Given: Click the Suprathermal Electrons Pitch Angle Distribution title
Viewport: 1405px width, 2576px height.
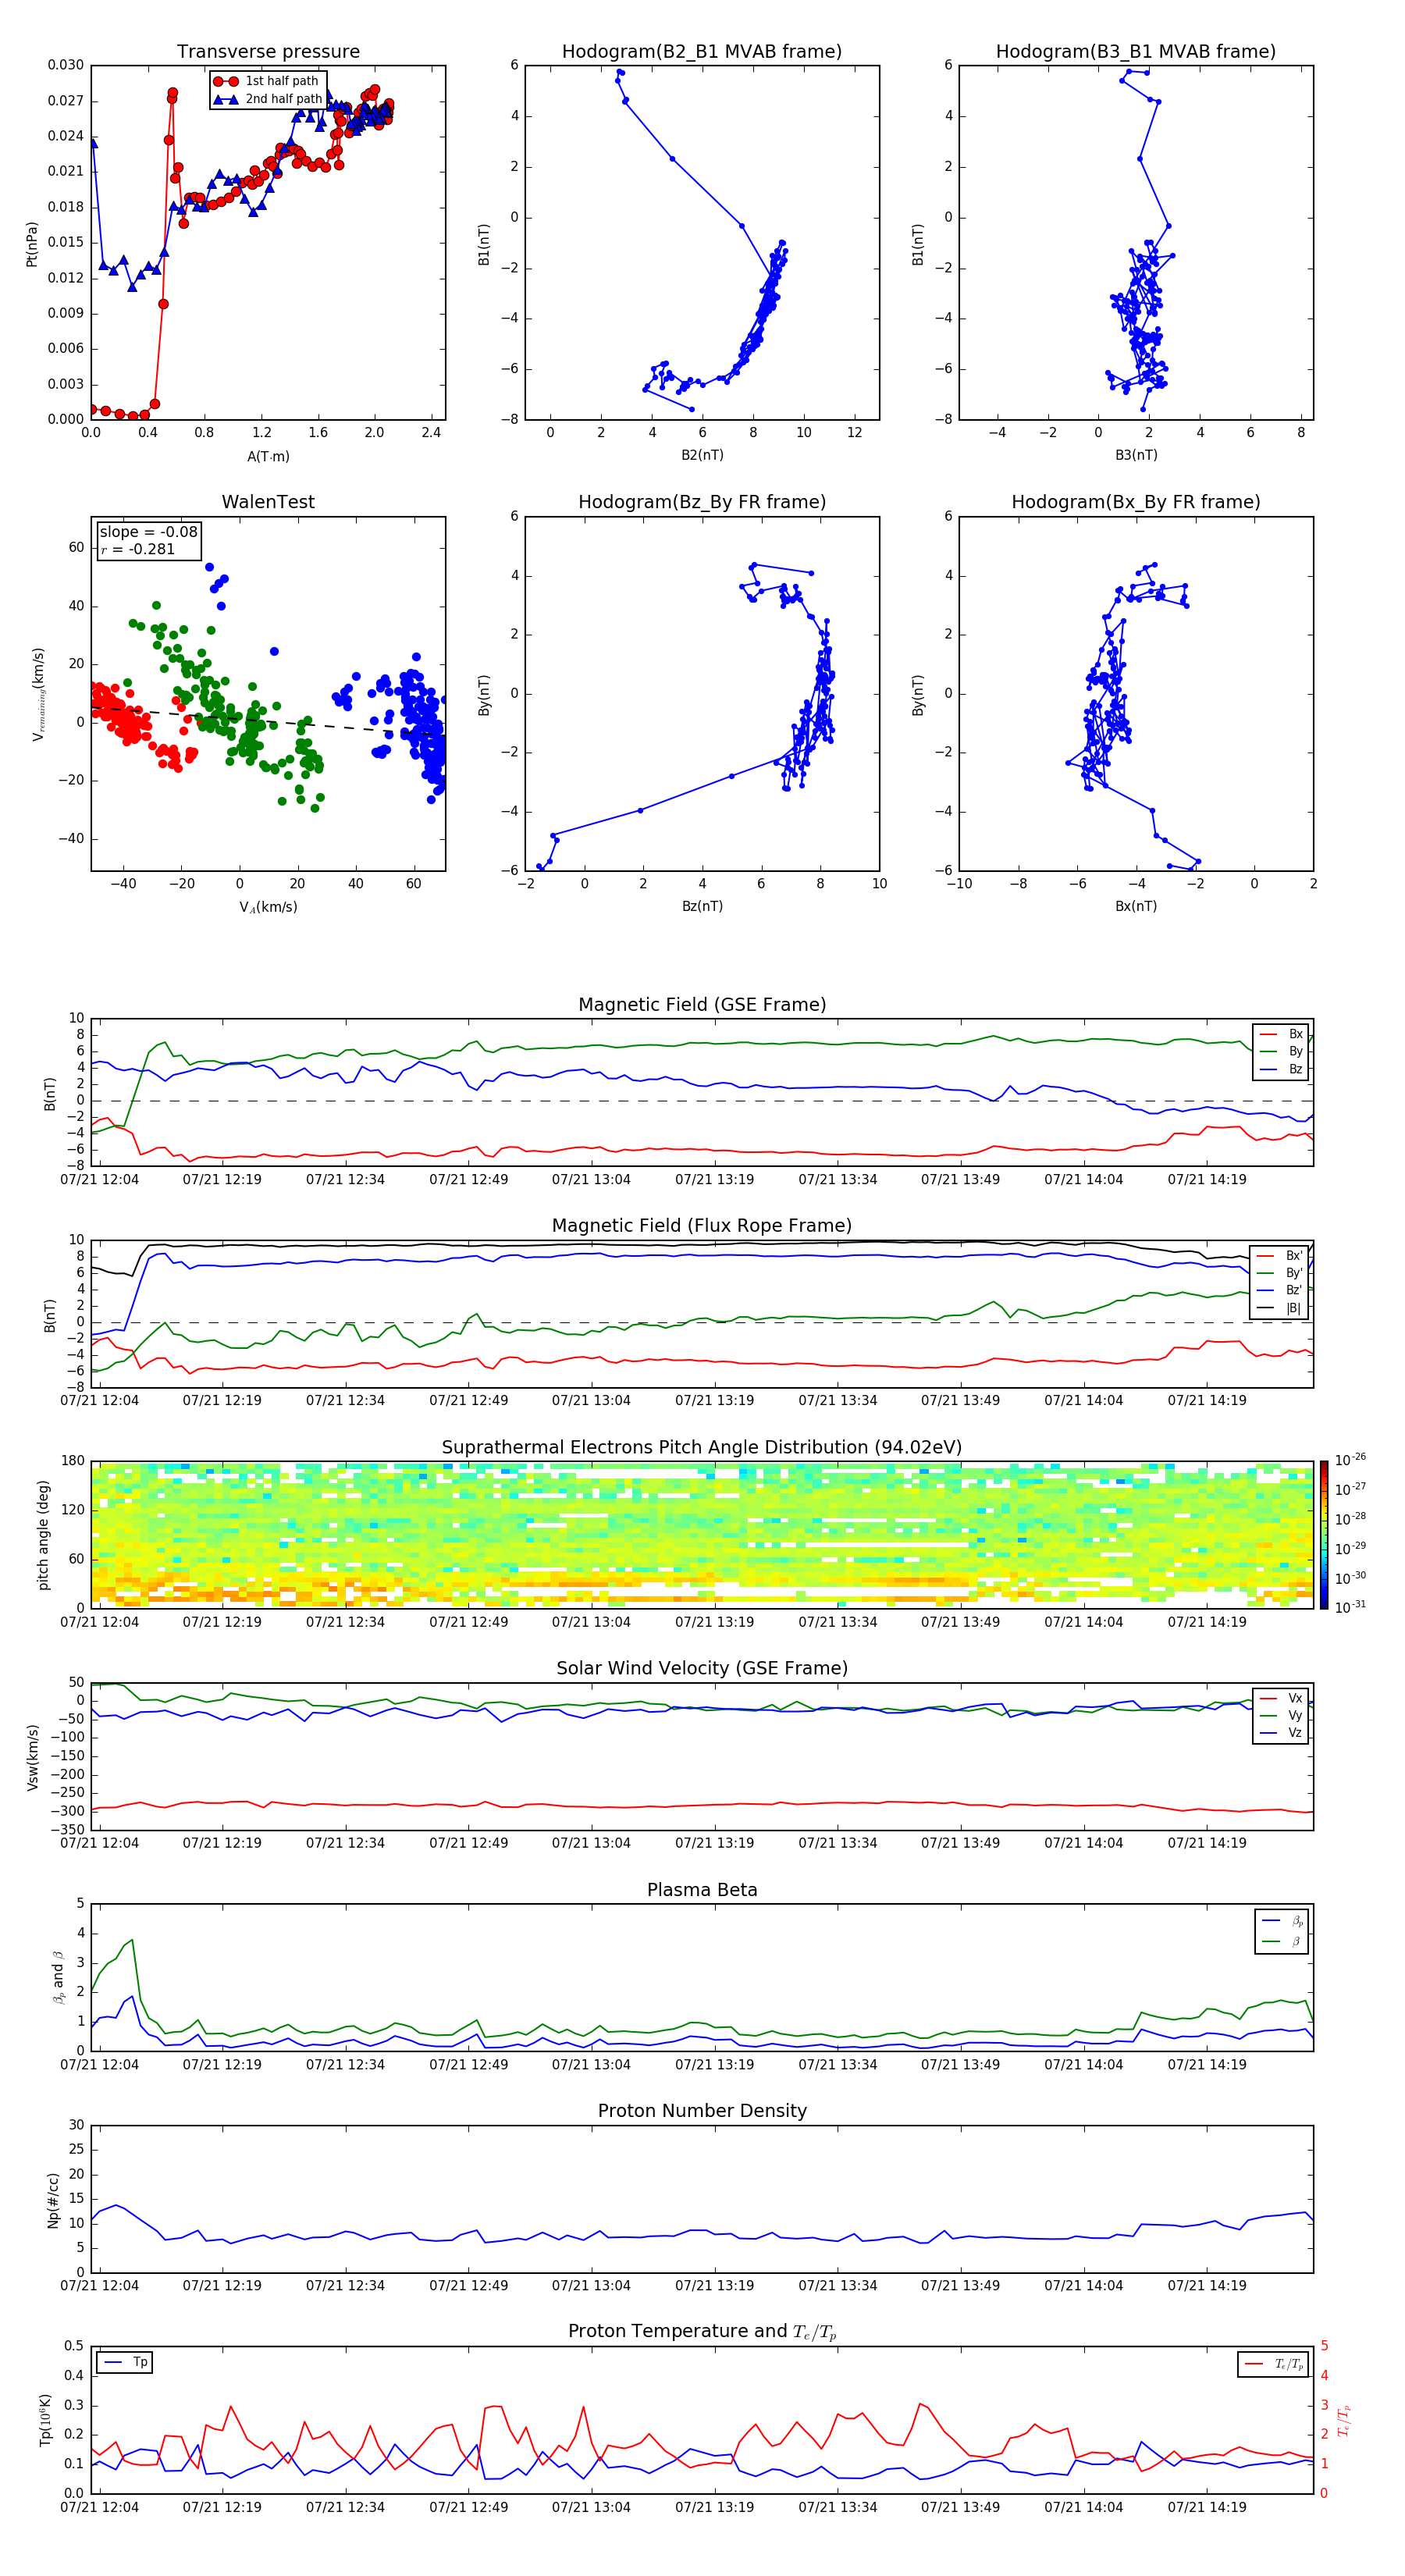Looking at the screenshot, I should [702, 1447].
